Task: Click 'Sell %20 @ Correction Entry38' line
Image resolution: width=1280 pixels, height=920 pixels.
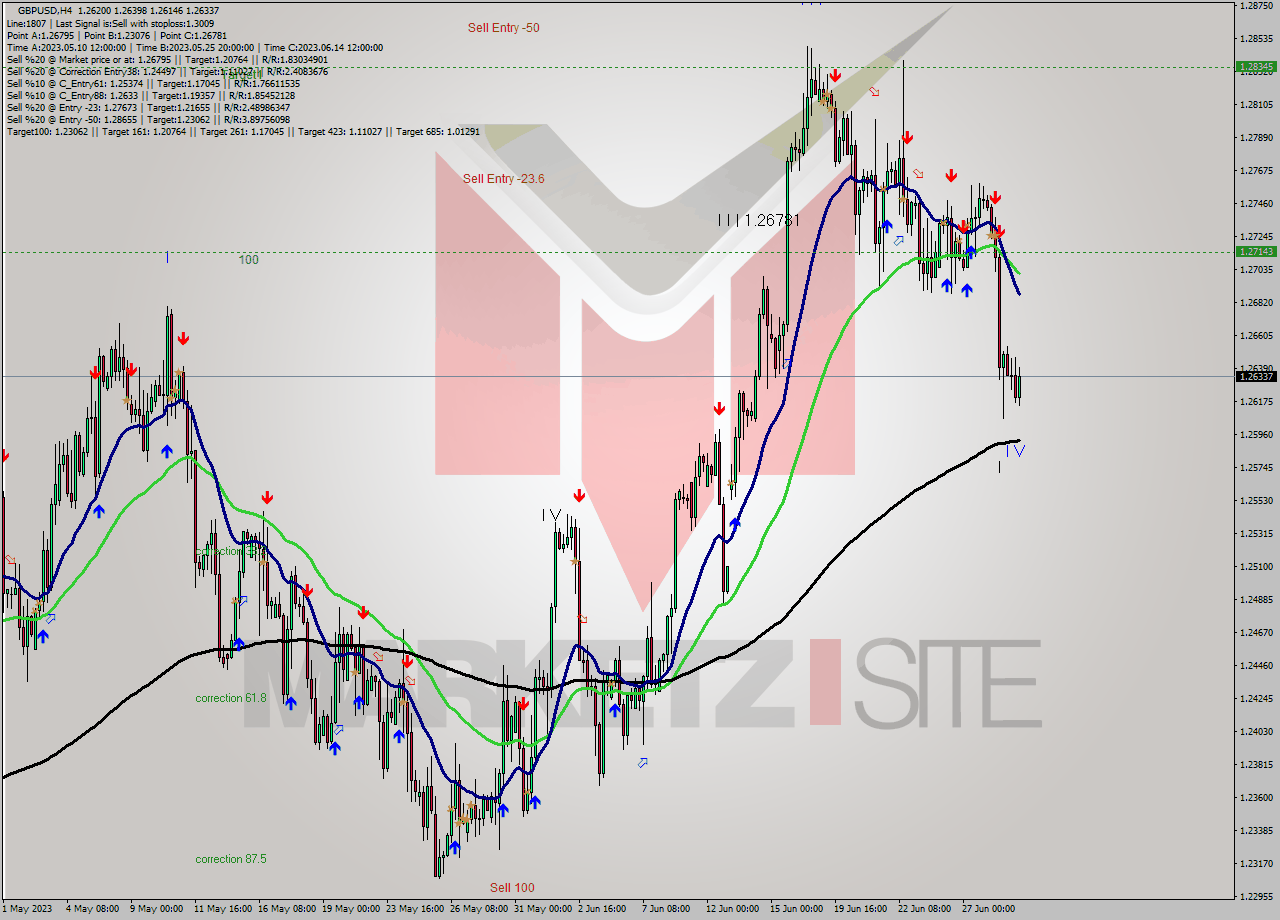Action: pos(167,71)
